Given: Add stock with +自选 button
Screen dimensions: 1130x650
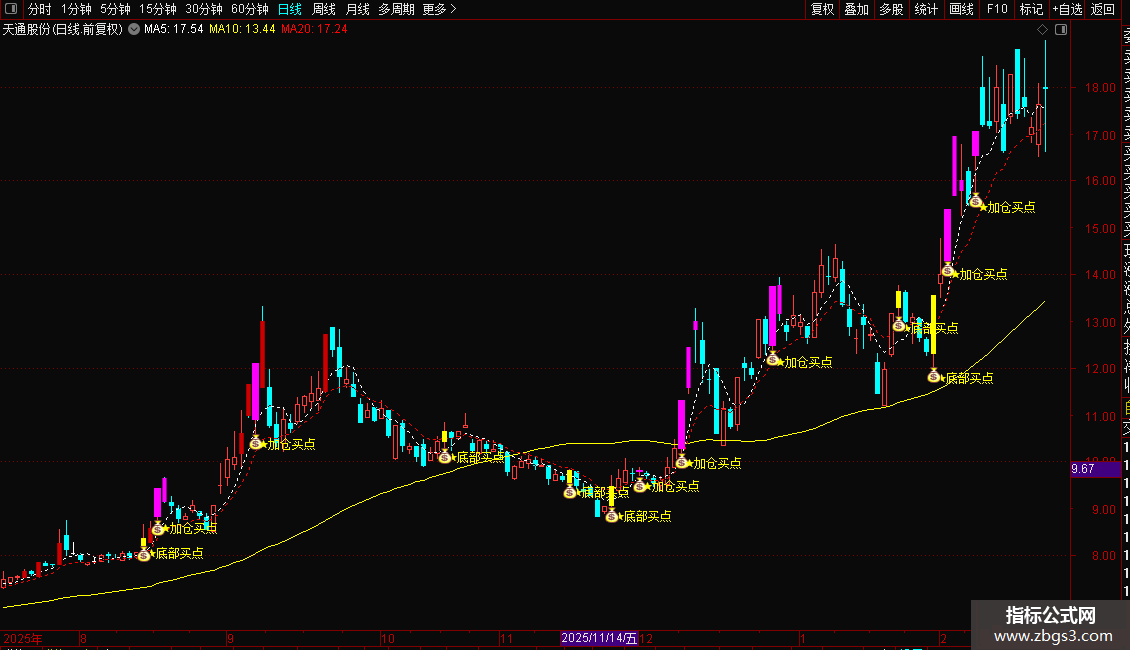Looking at the screenshot, I should [1067, 9].
